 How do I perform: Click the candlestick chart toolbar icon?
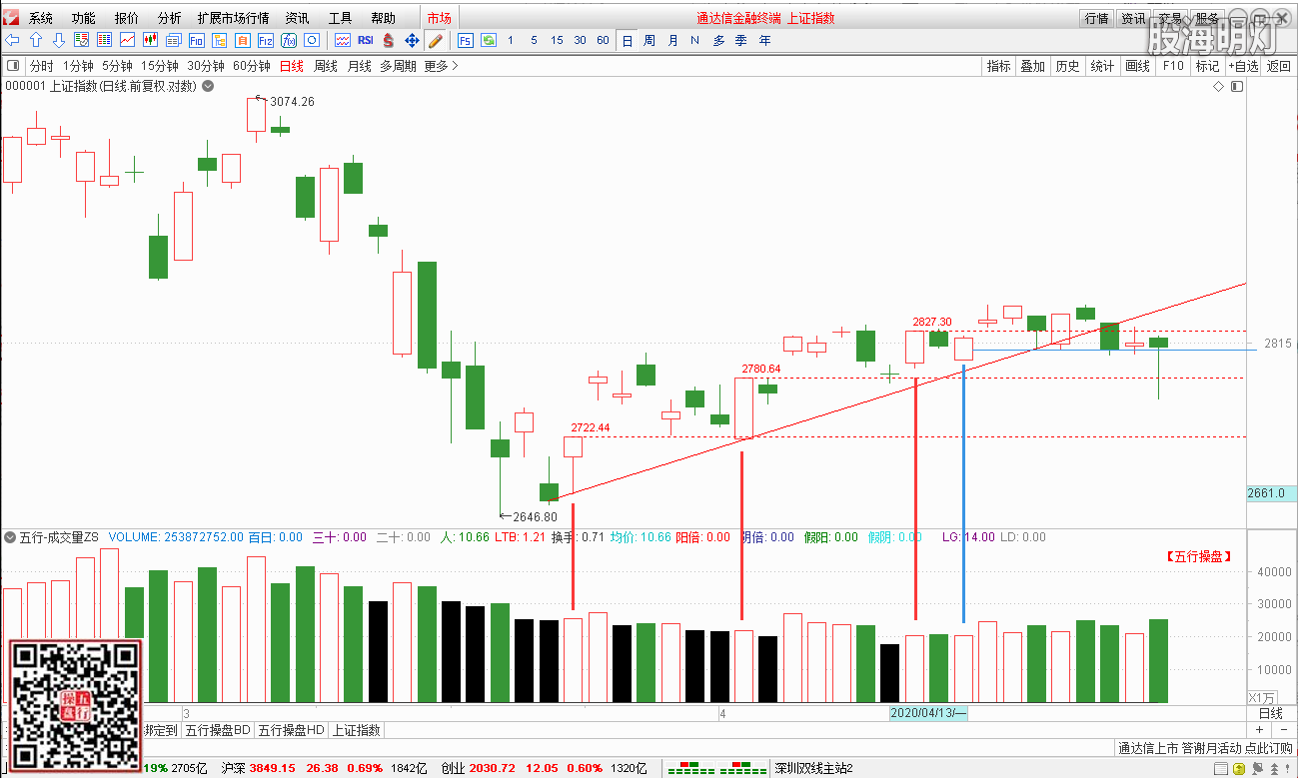tap(151, 41)
